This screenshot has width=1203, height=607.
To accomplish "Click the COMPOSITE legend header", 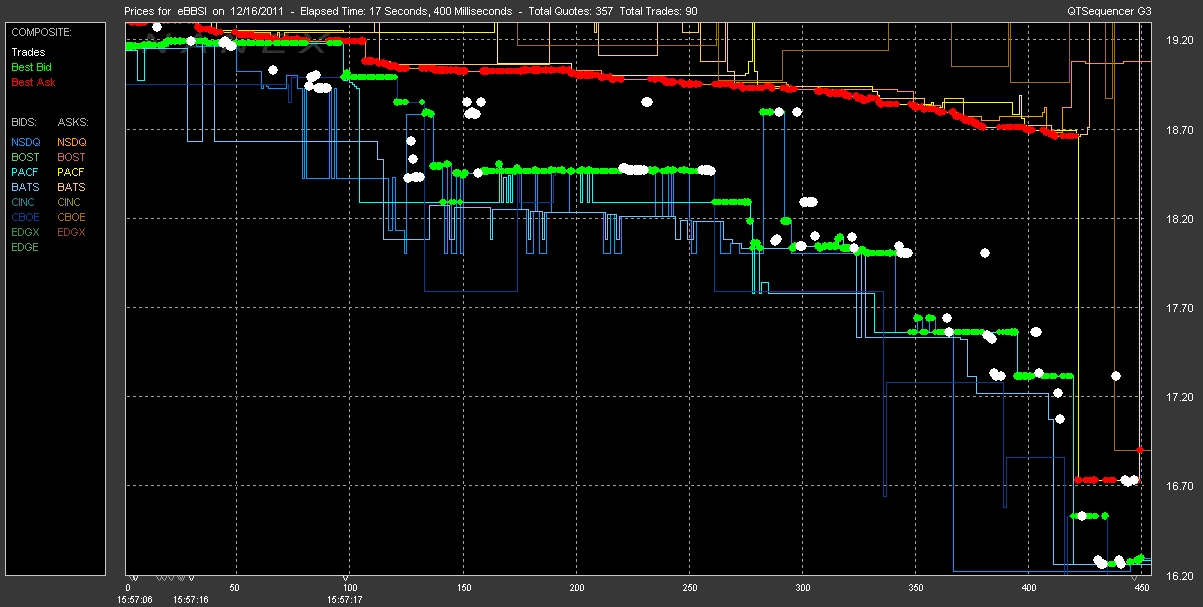I will pos(39,32).
